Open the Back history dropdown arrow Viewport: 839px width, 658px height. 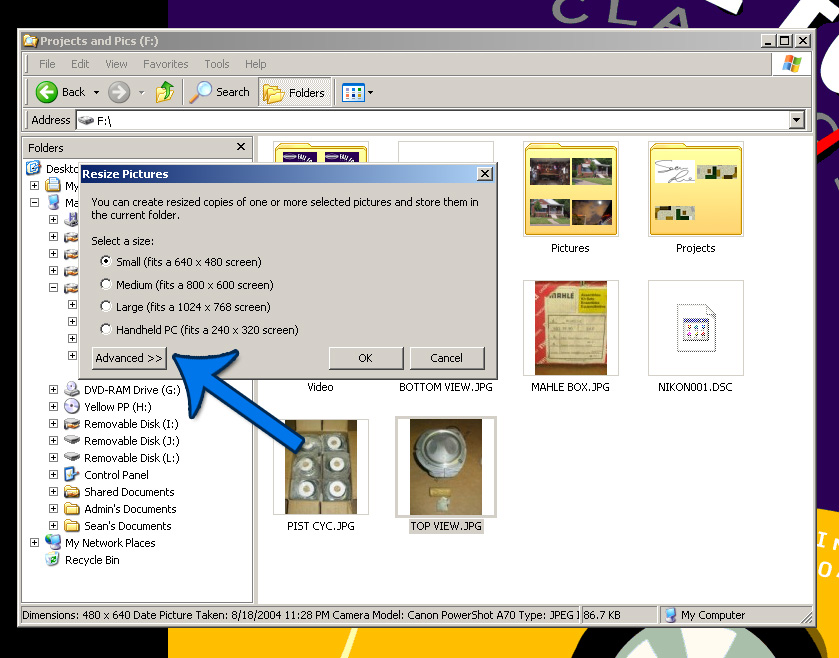pyautogui.click(x=96, y=93)
